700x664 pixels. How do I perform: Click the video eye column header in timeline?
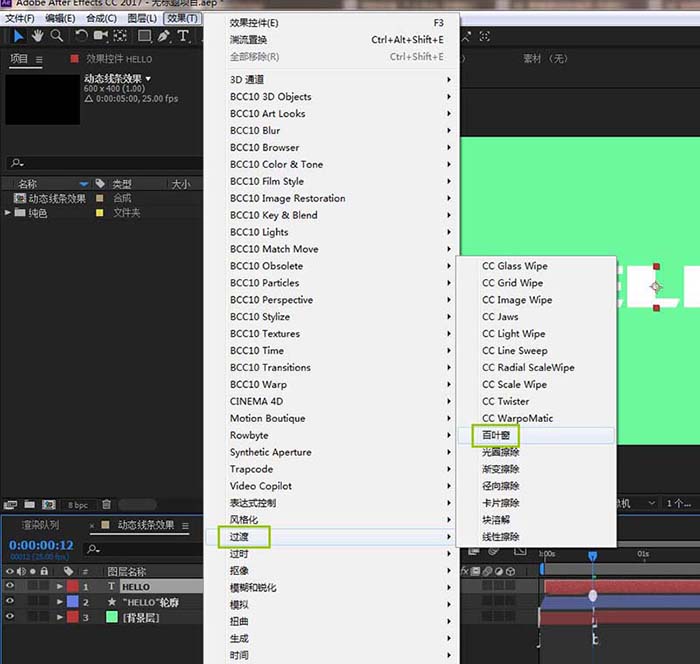pos(9,571)
